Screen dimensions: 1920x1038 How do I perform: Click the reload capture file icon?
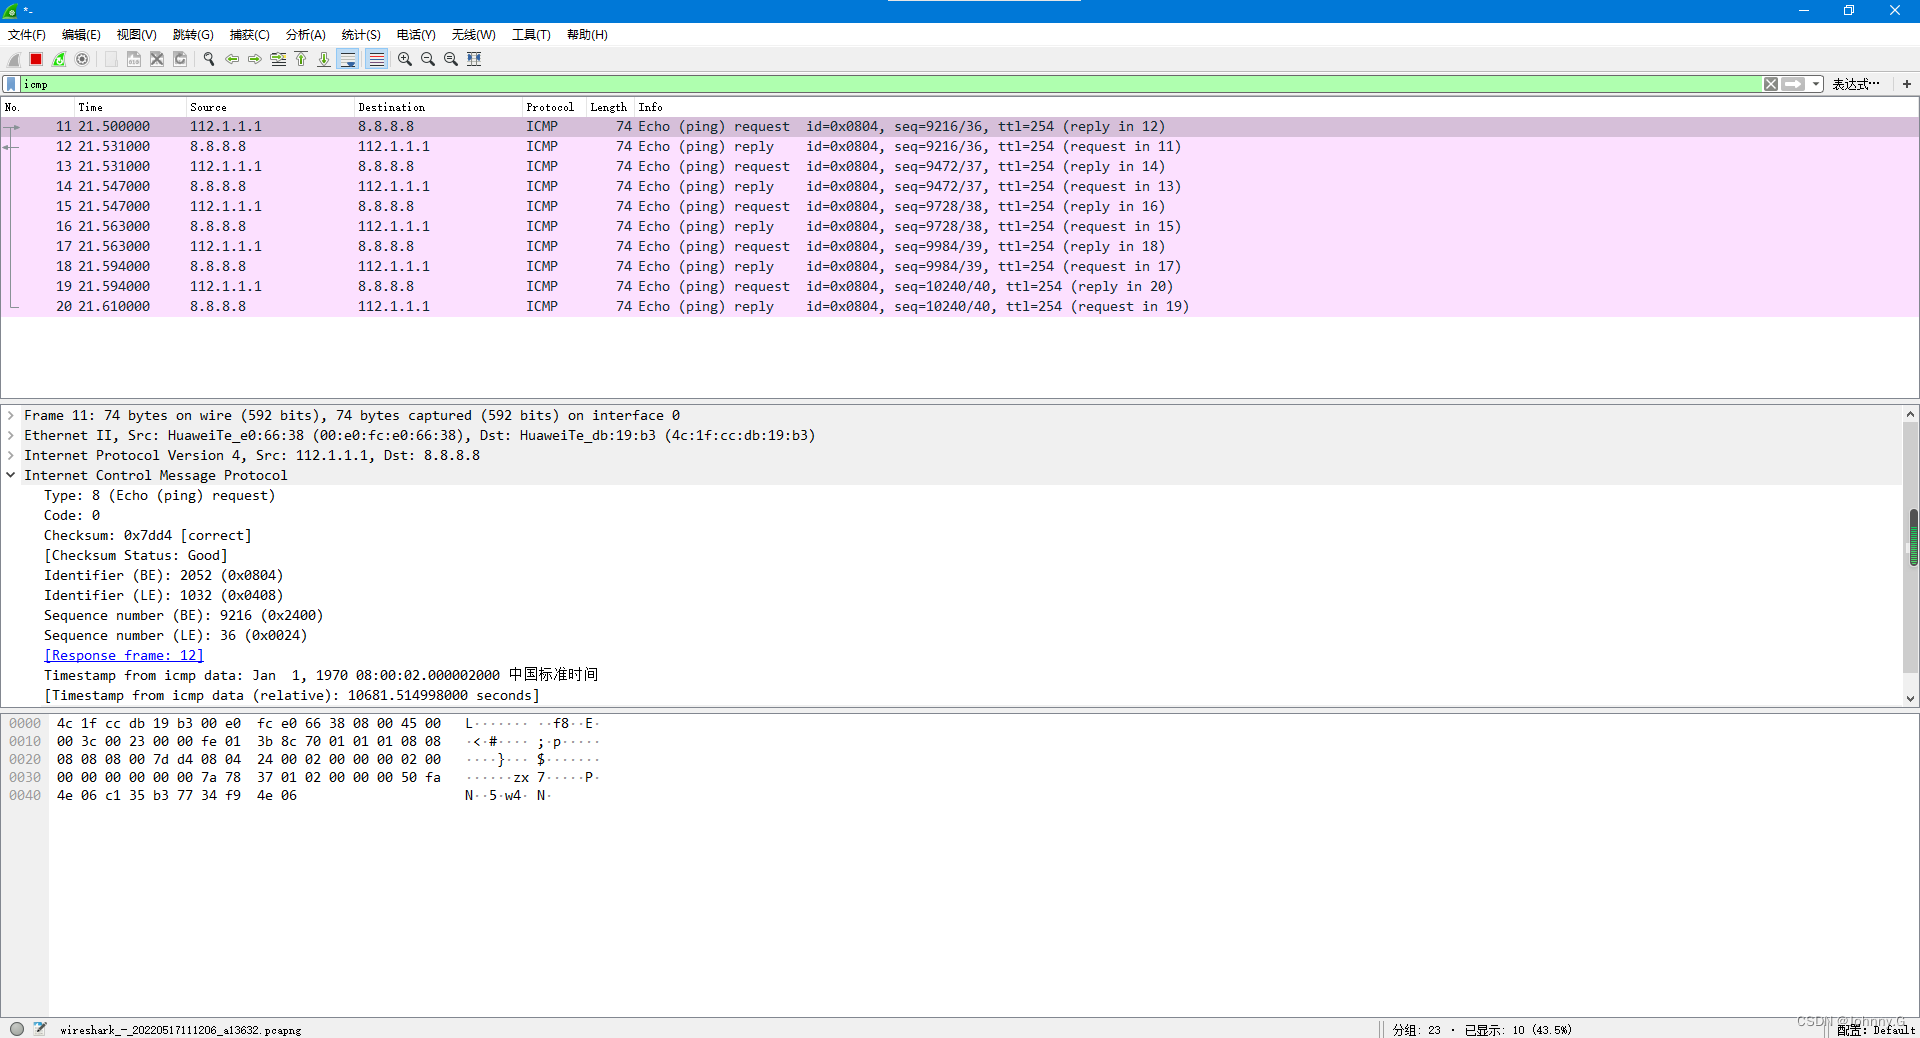pyautogui.click(x=180, y=59)
